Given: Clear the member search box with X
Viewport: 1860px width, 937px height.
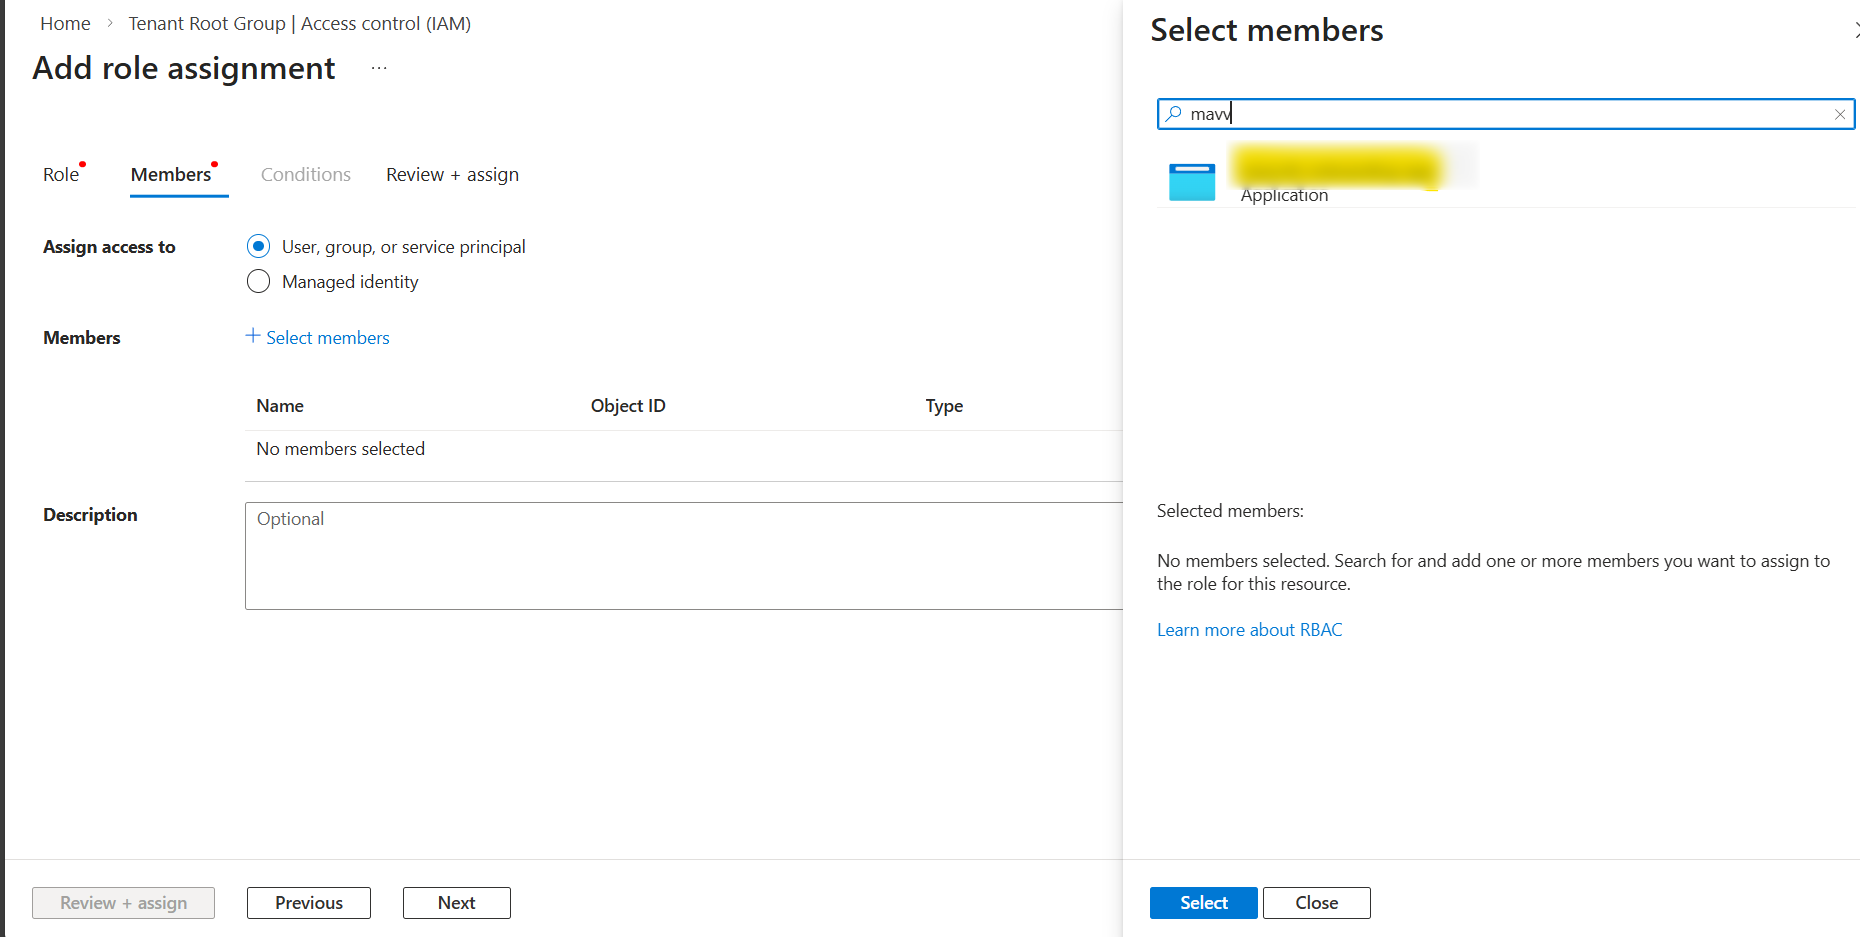Looking at the screenshot, I should [1839, 114].
